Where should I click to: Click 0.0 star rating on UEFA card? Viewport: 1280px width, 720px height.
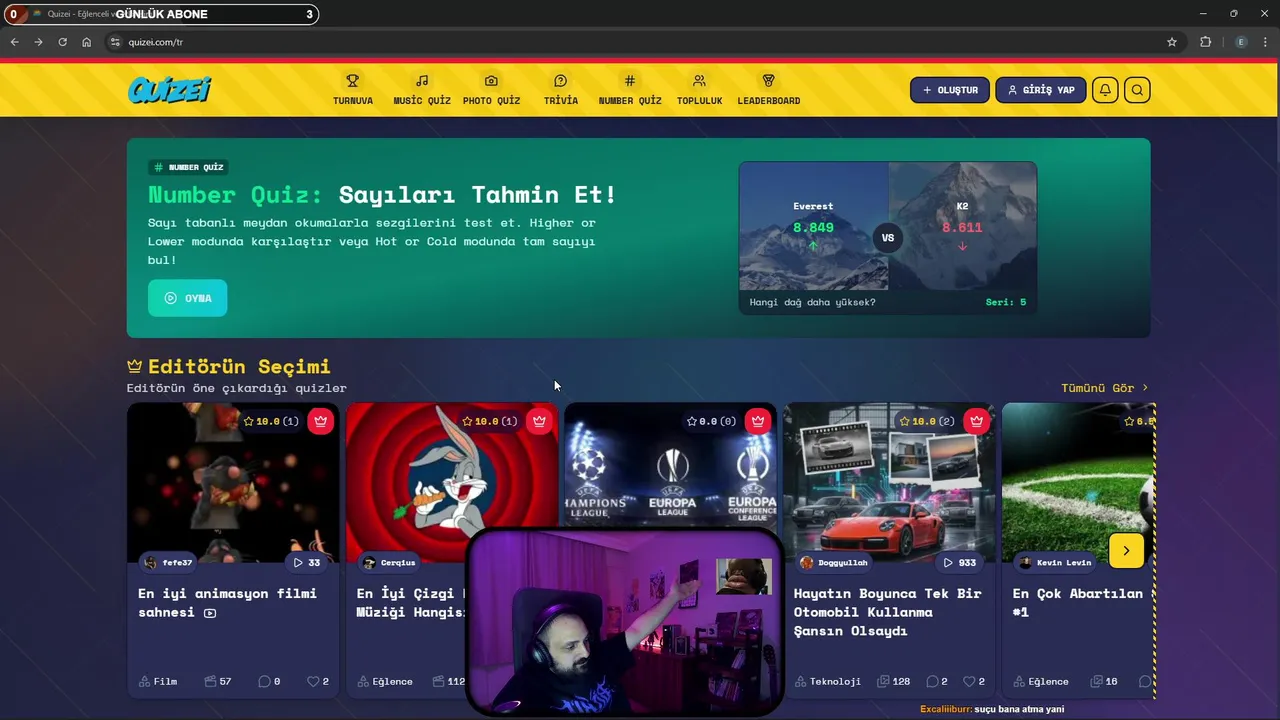tap(711, 421)
